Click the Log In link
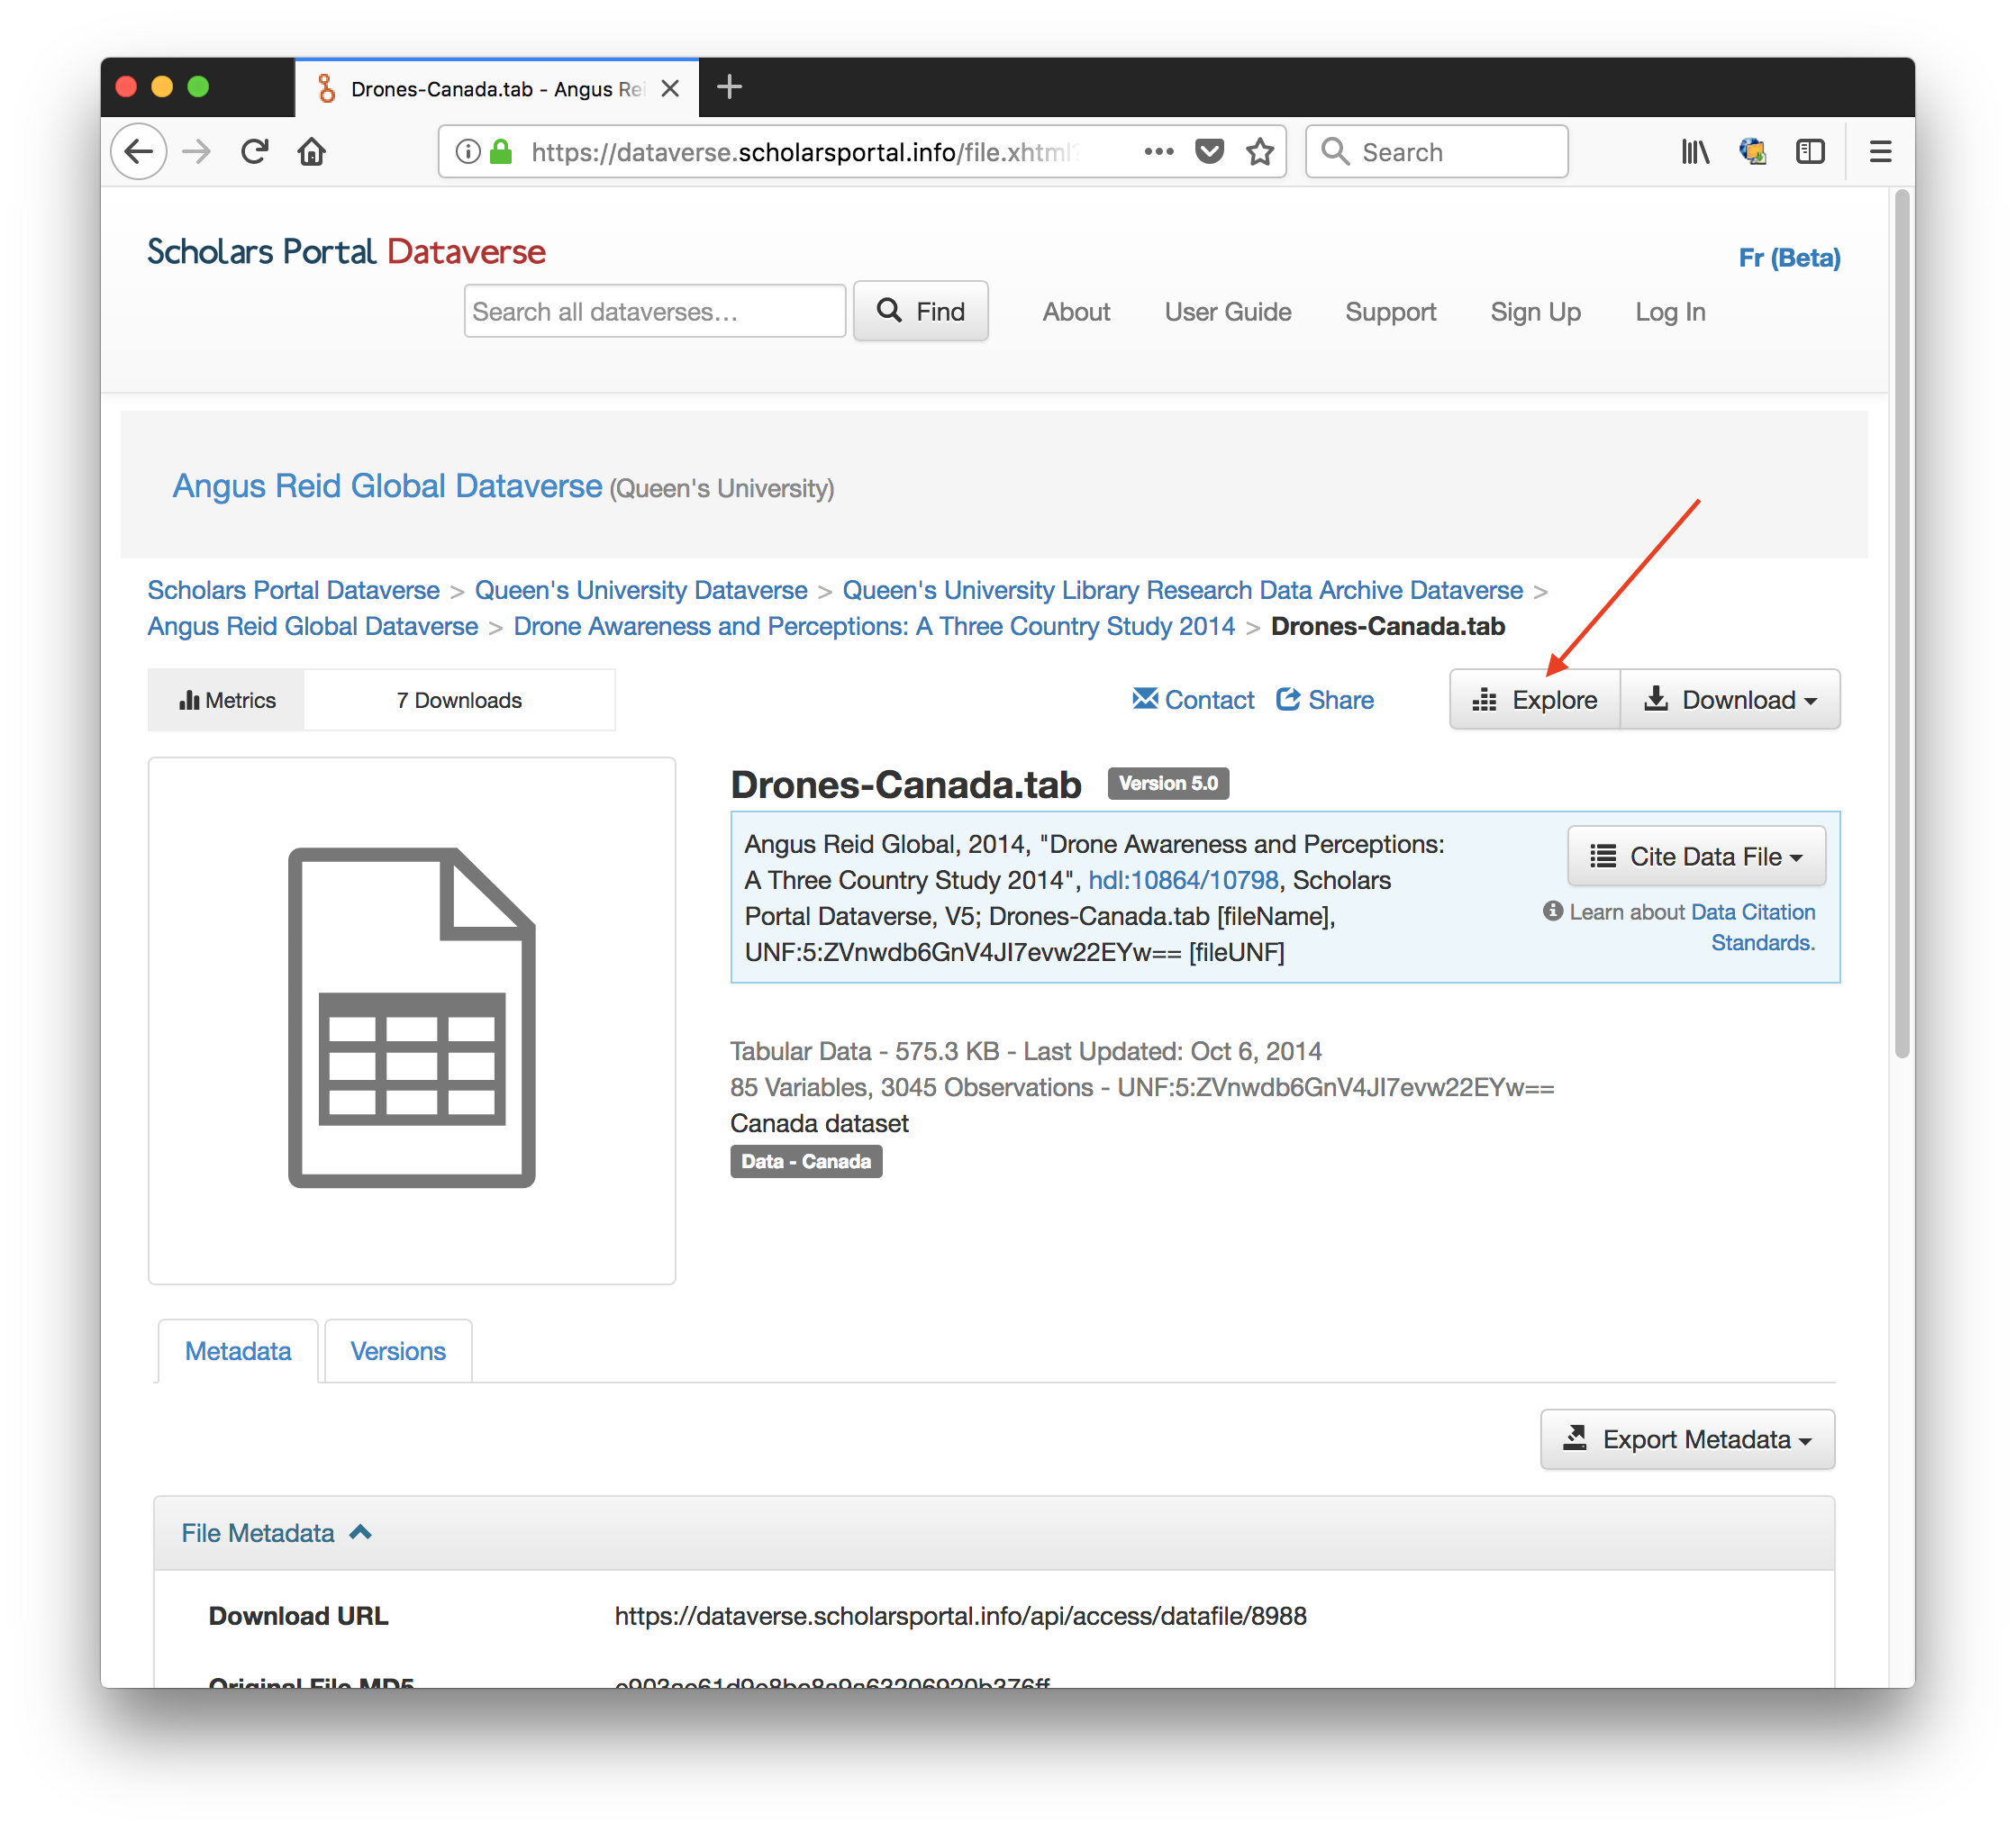Image resolution: width=2016 pixels, height=1832 pixels. 1670,312
